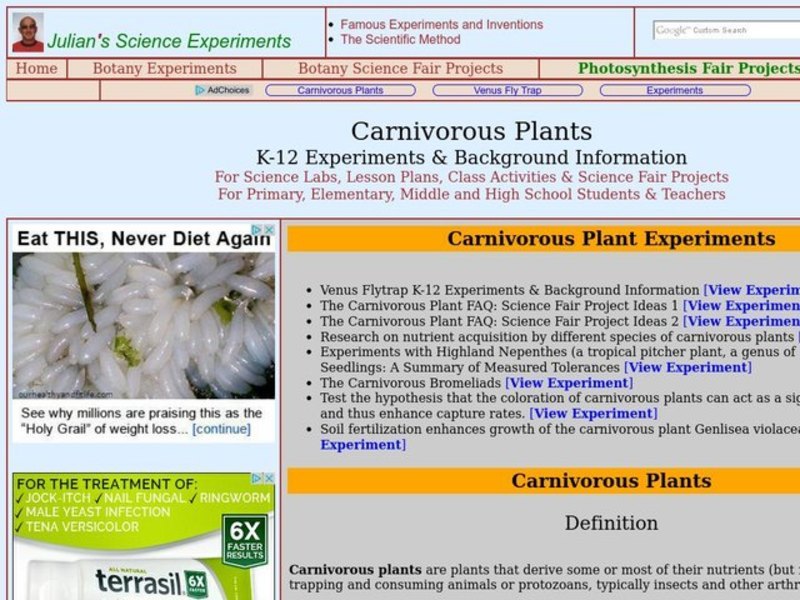800x600 pixels.
Task: Open the Botany Experiments menu item
Action: (x=165, y=69)
